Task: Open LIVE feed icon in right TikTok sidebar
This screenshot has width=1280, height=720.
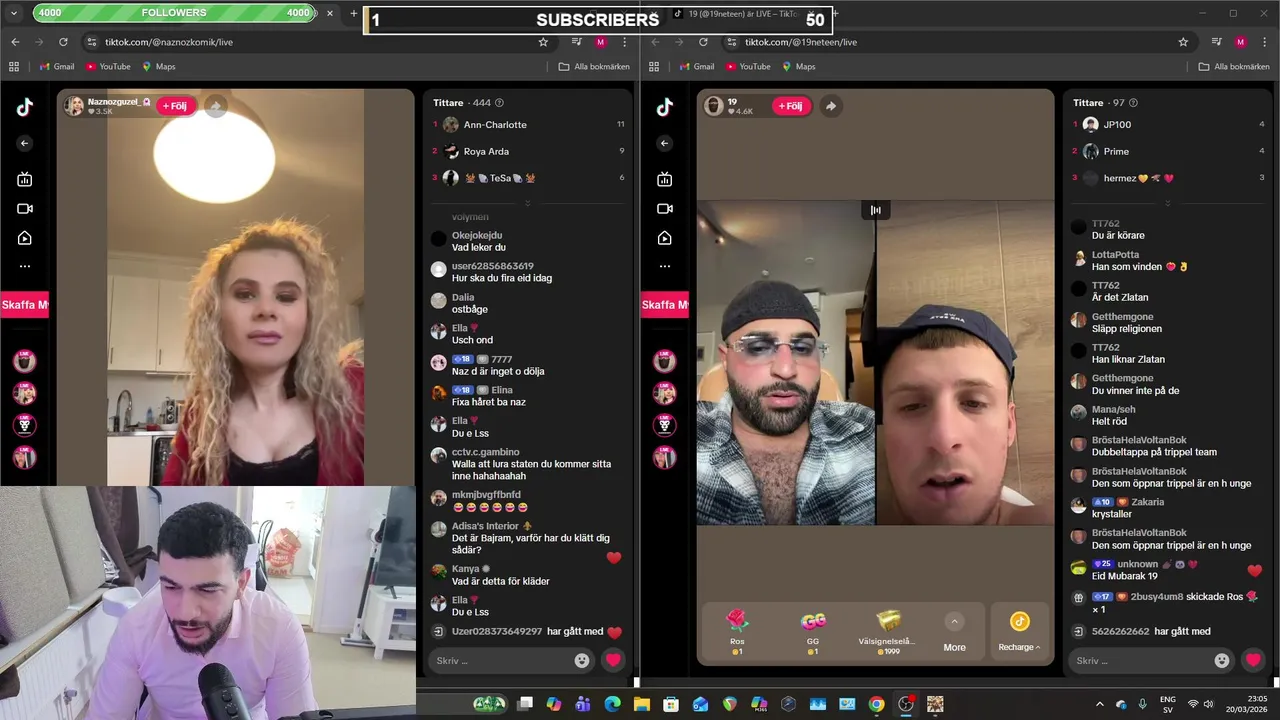Action: [x=664, y=179]
